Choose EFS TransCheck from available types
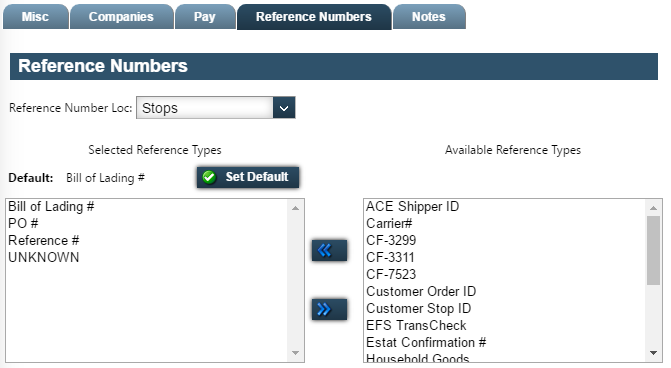 [x=416, y=326]
